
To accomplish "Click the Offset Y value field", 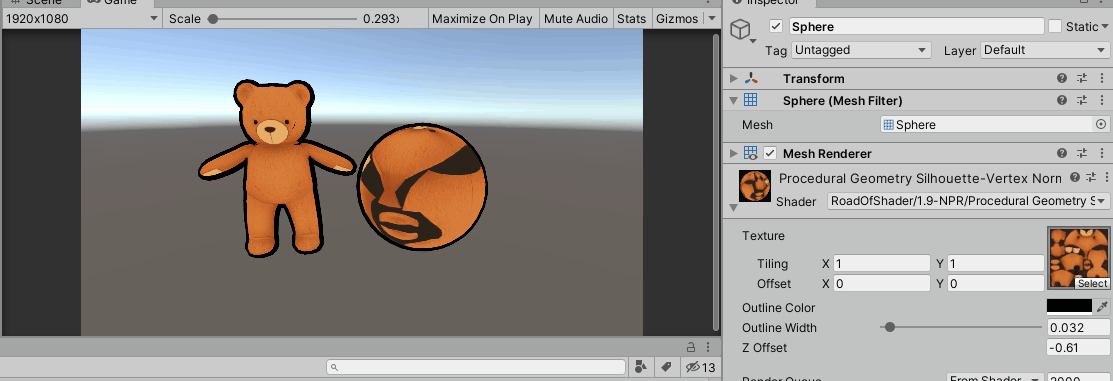I will tap(995, 283).
